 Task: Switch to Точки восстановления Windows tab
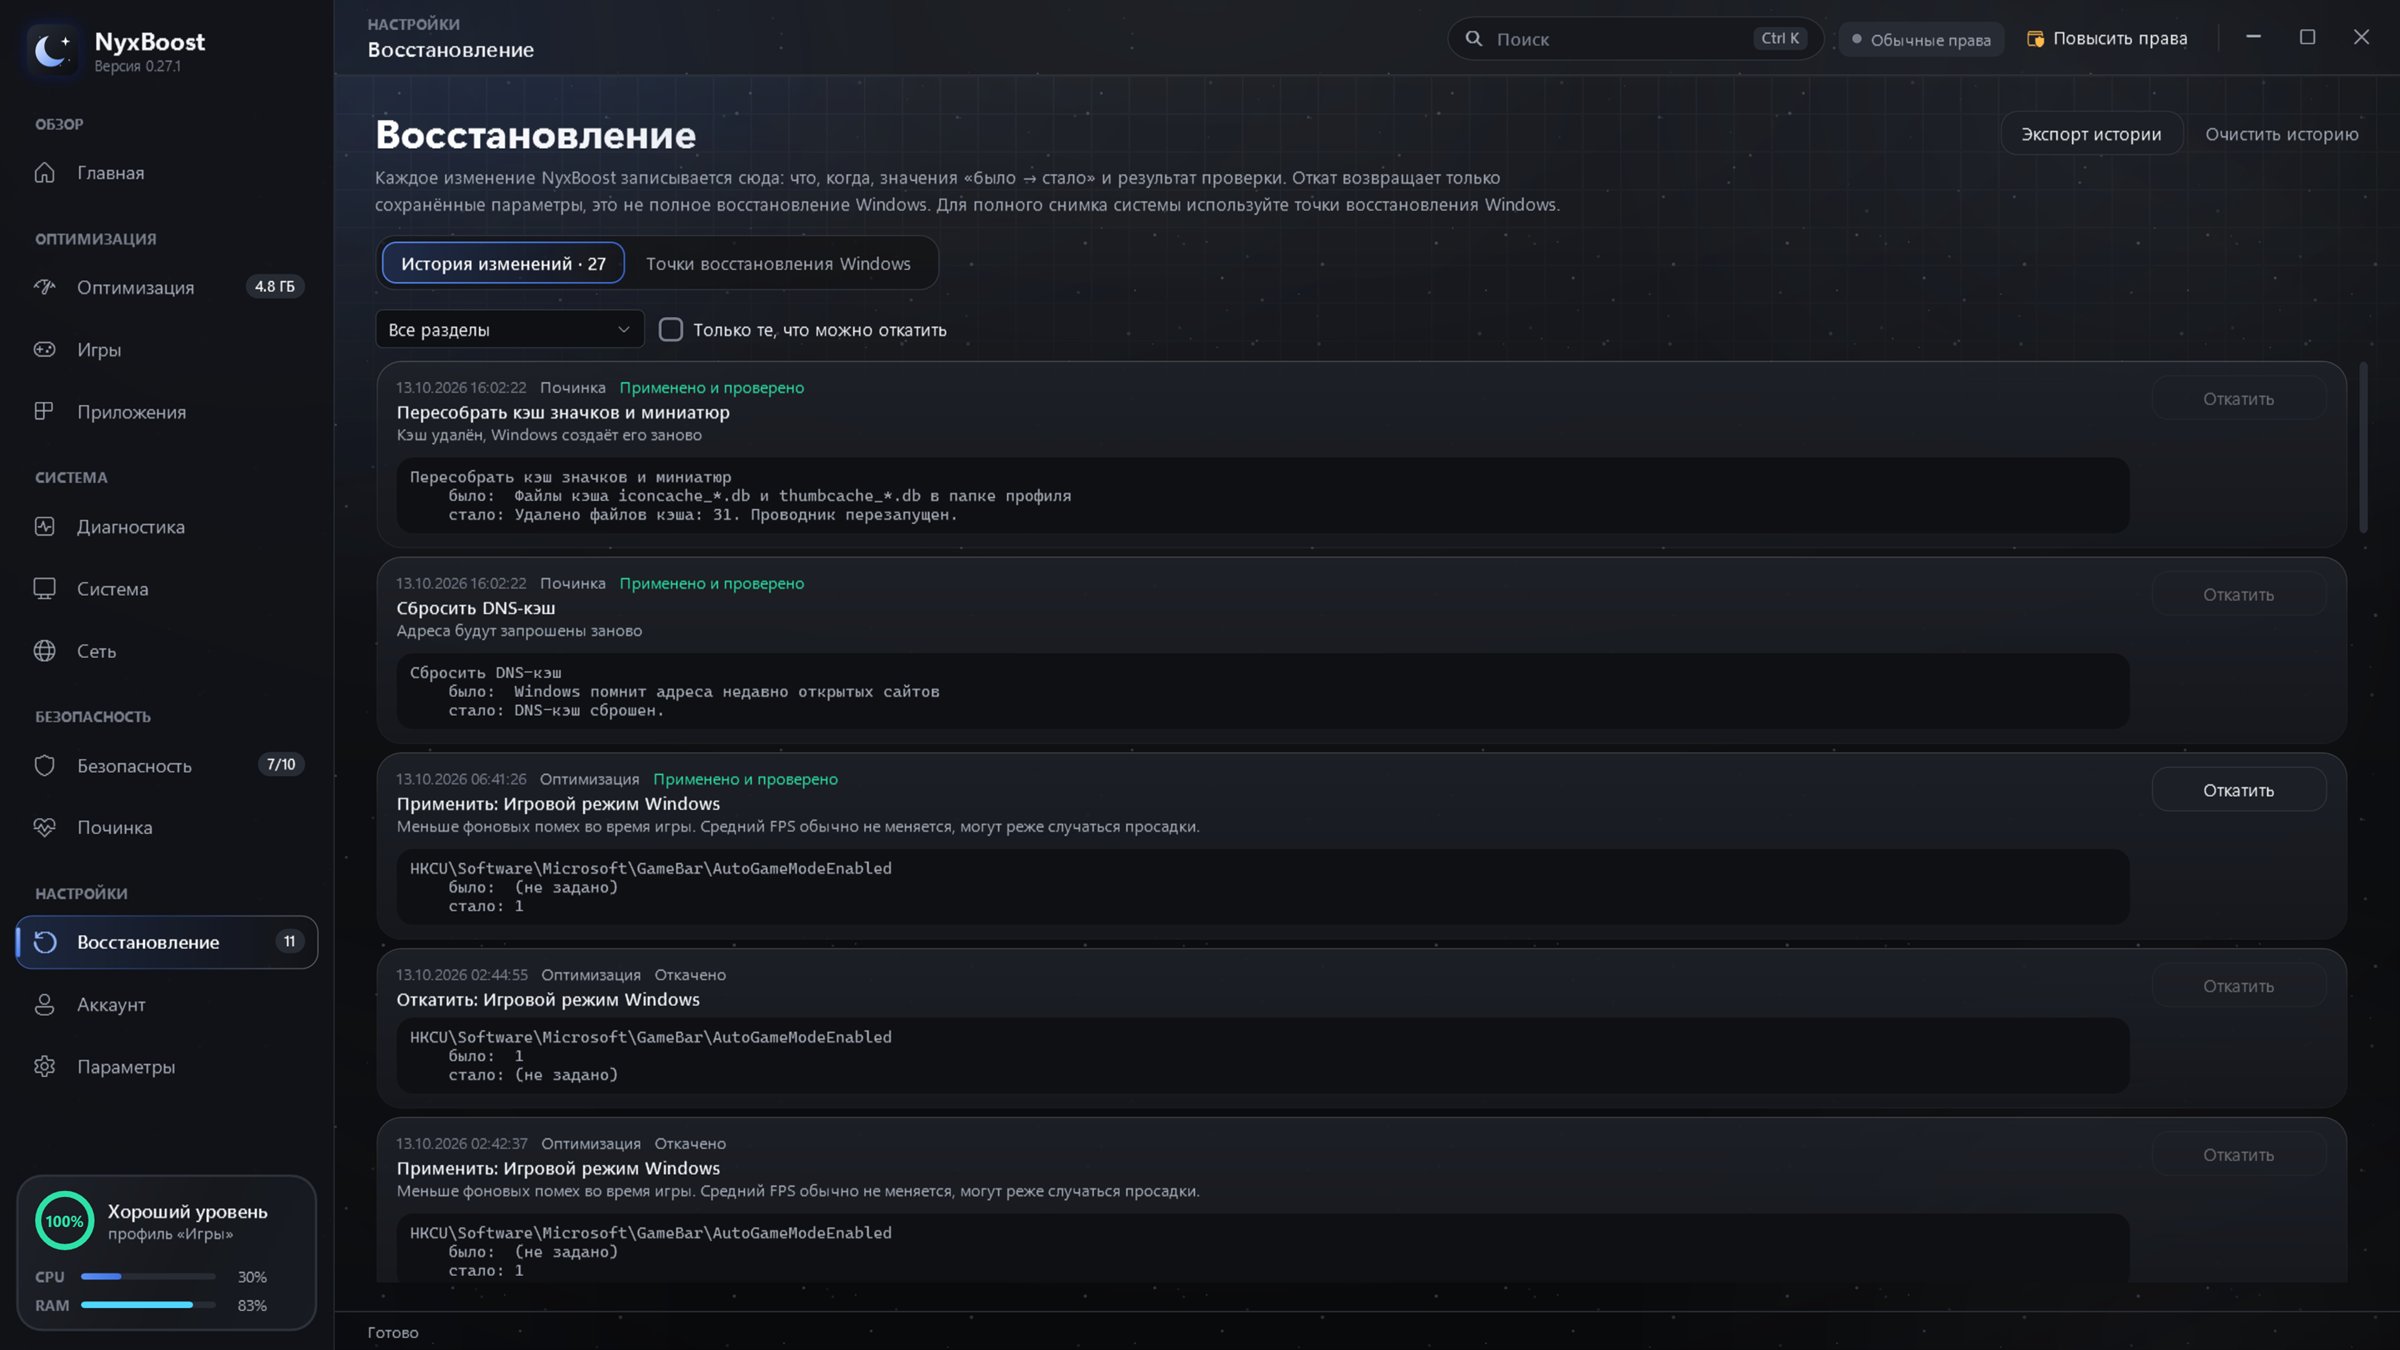click(778, 263)
